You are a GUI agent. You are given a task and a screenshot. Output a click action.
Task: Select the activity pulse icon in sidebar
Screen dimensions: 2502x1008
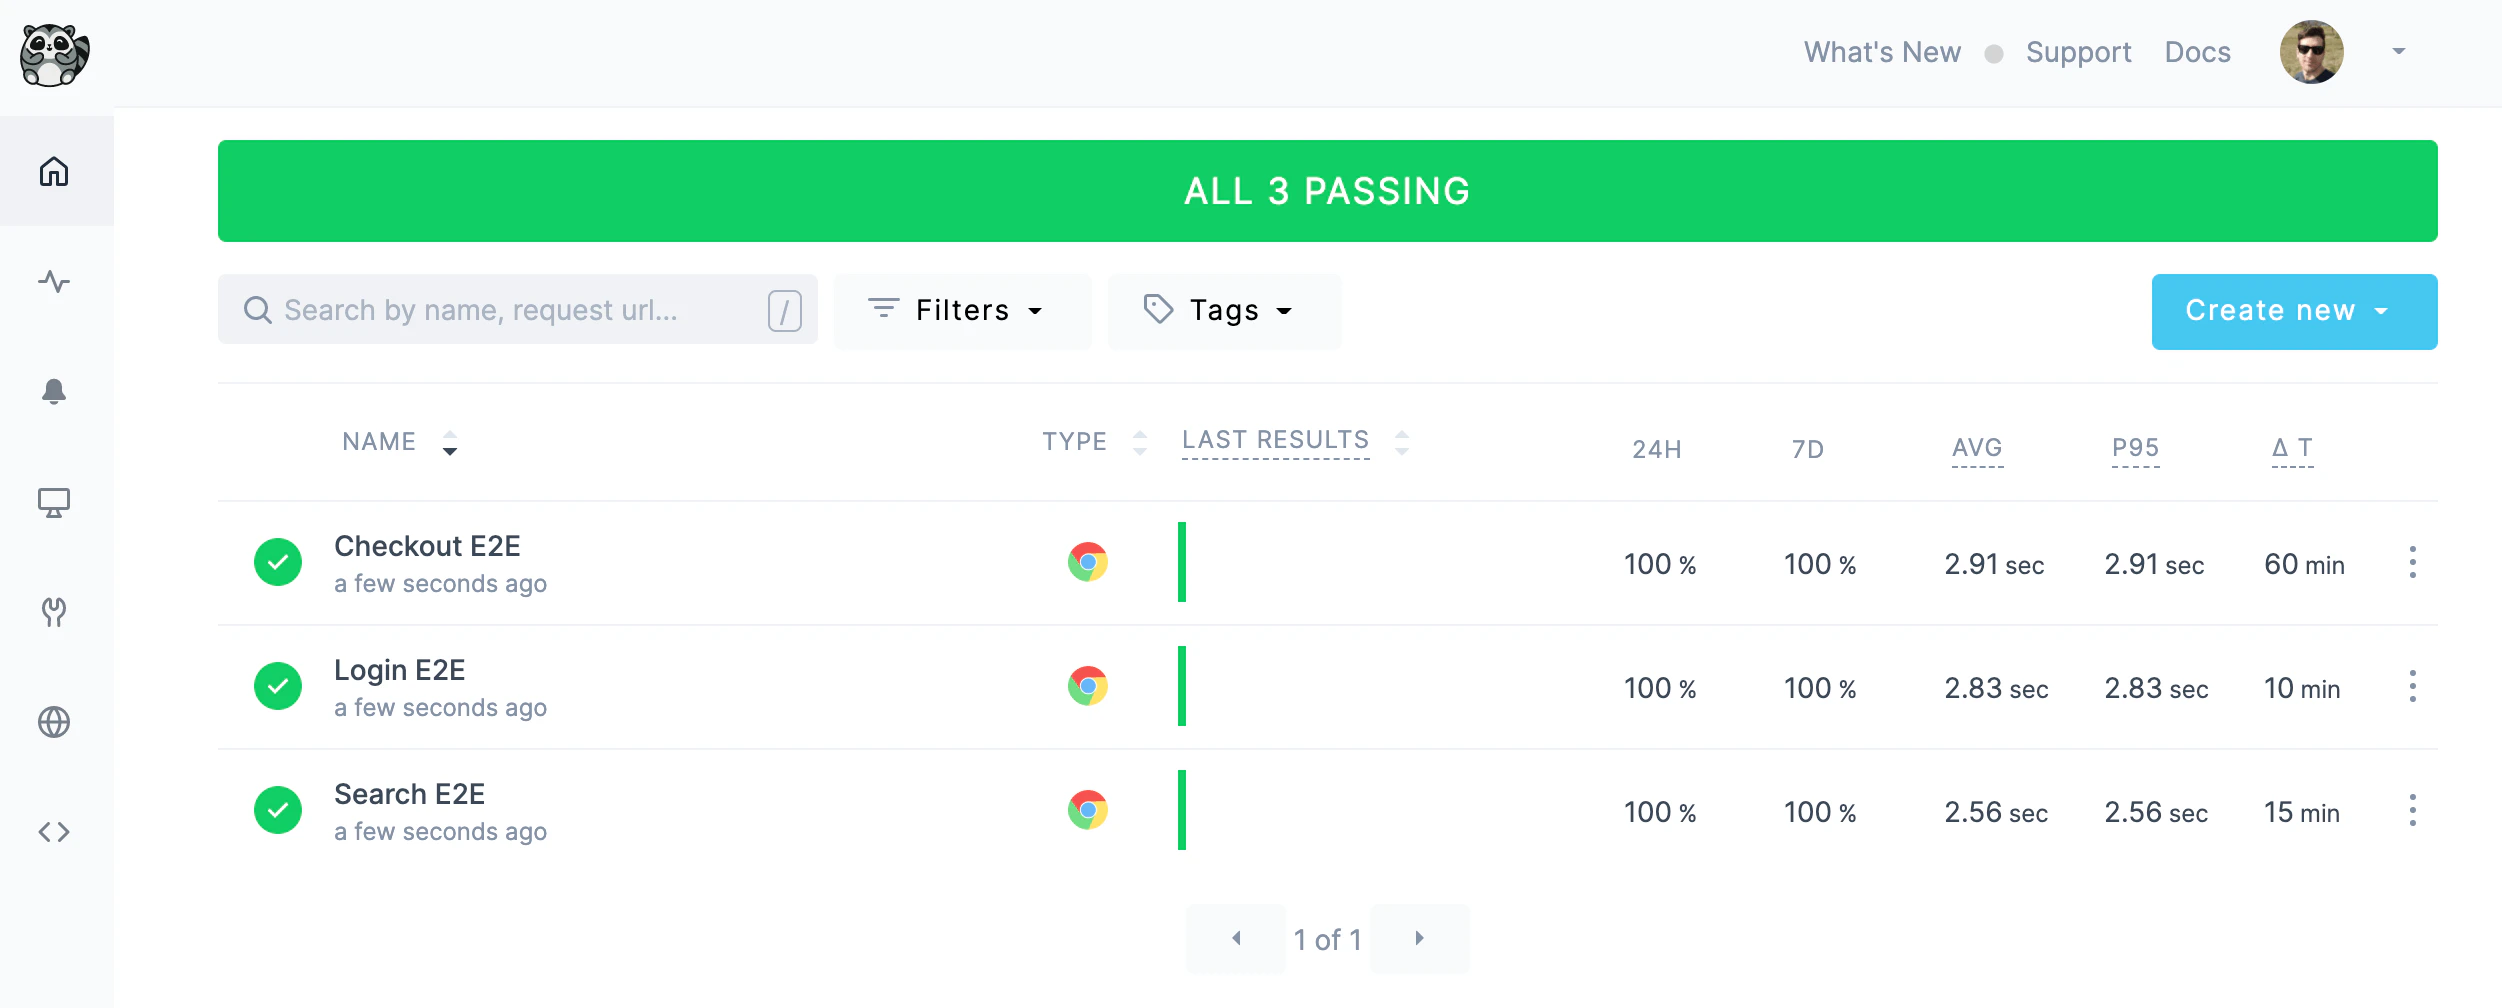(x=55, y=281)
